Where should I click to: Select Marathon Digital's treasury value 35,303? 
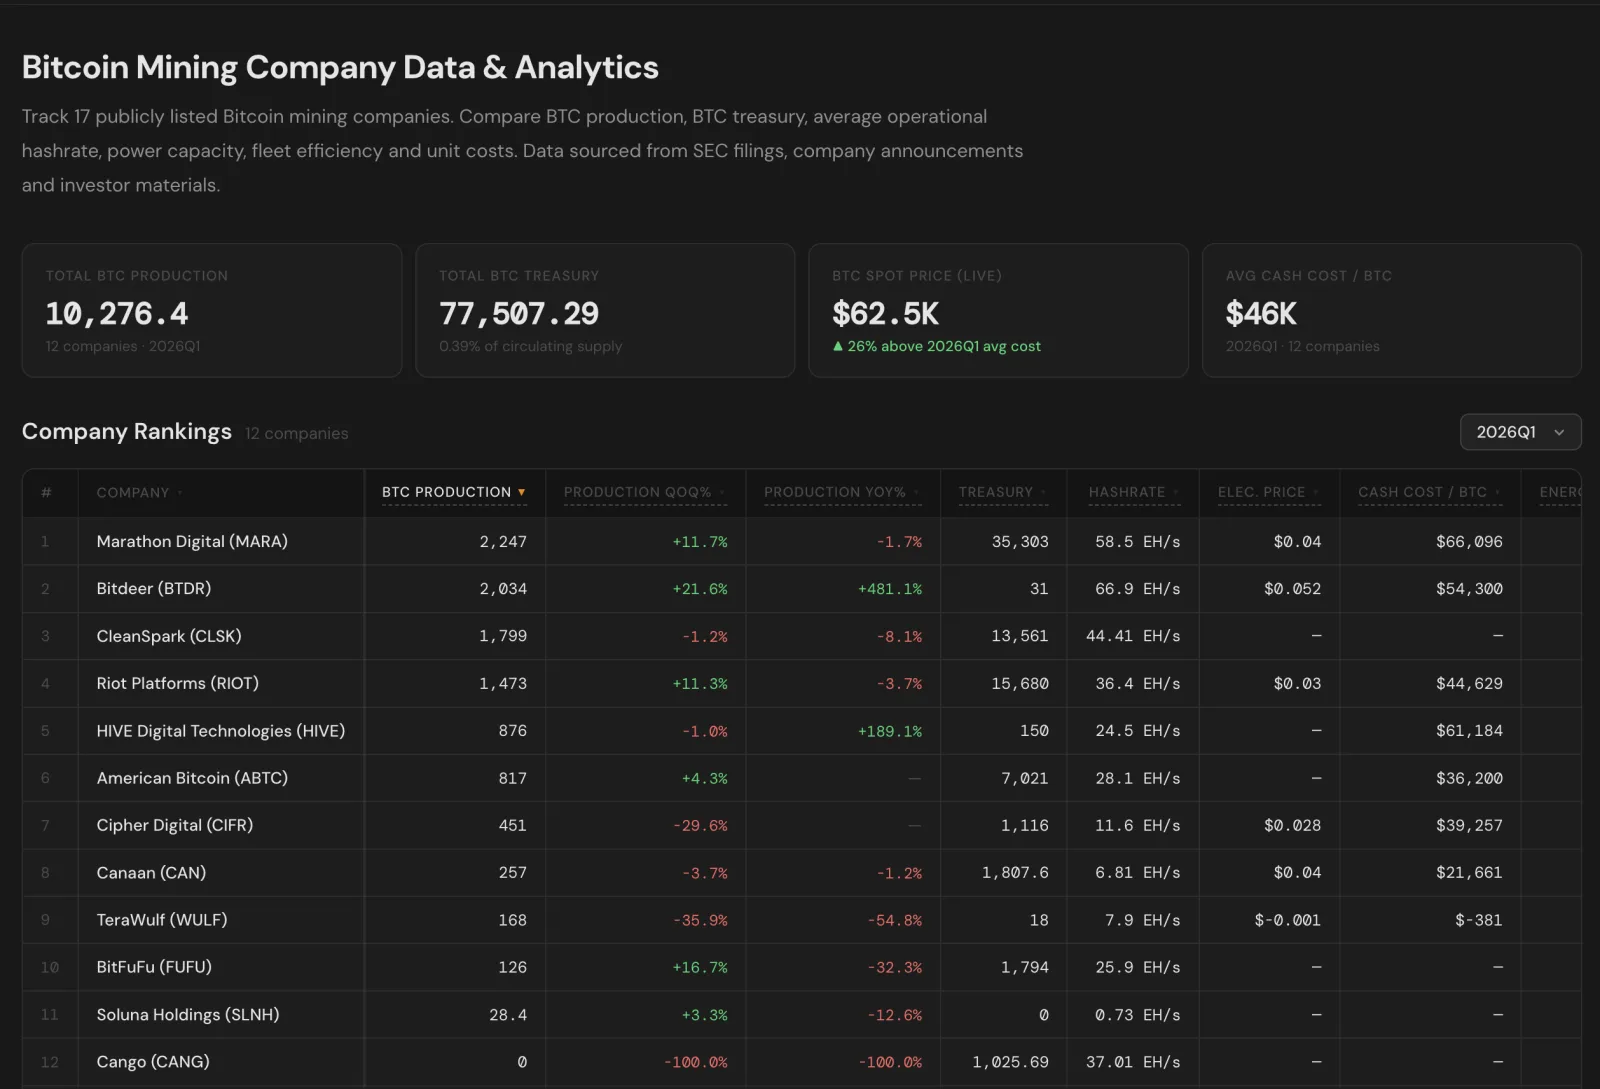pyautogui.click(x=1020, y=542)
